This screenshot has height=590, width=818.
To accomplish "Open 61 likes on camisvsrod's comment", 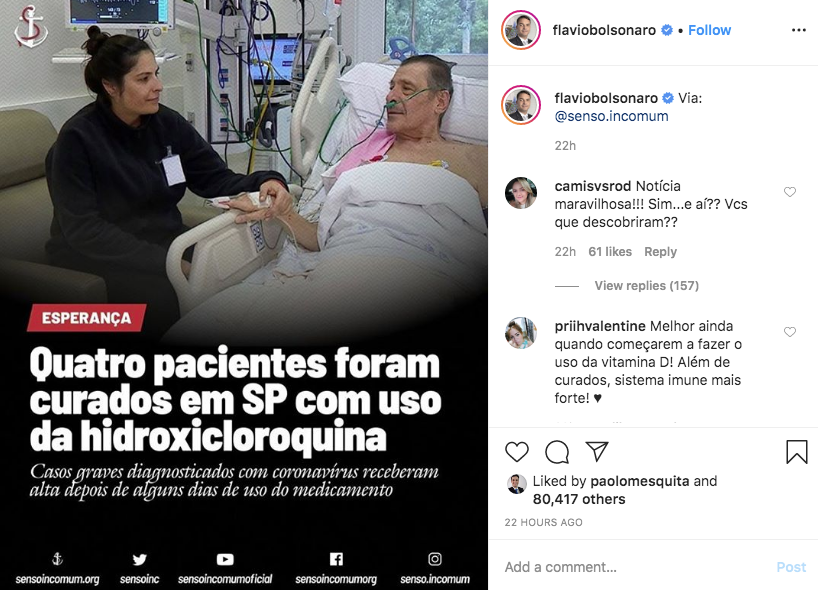I will point(610,251).
